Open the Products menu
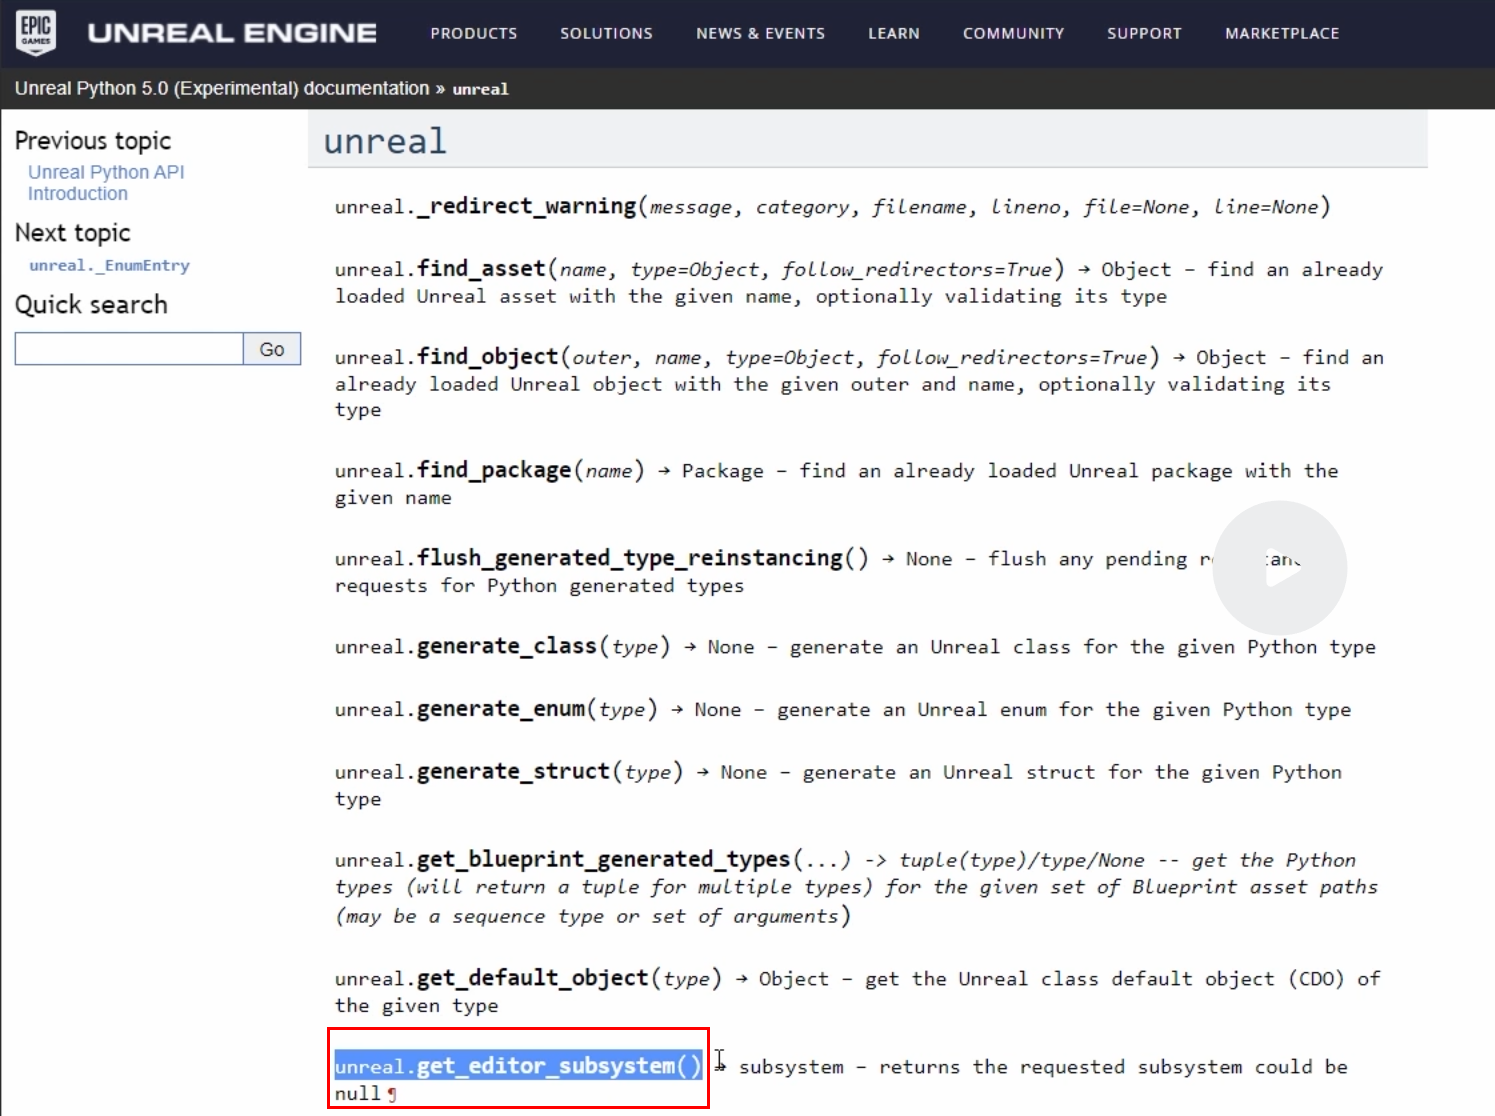 click(474, 33)
